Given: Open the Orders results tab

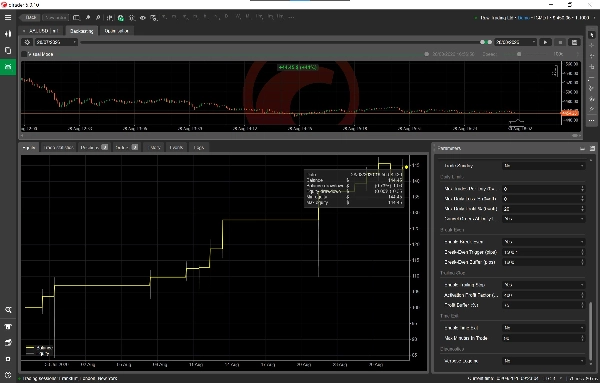Looking at the screenshot, I should point(126,147).
